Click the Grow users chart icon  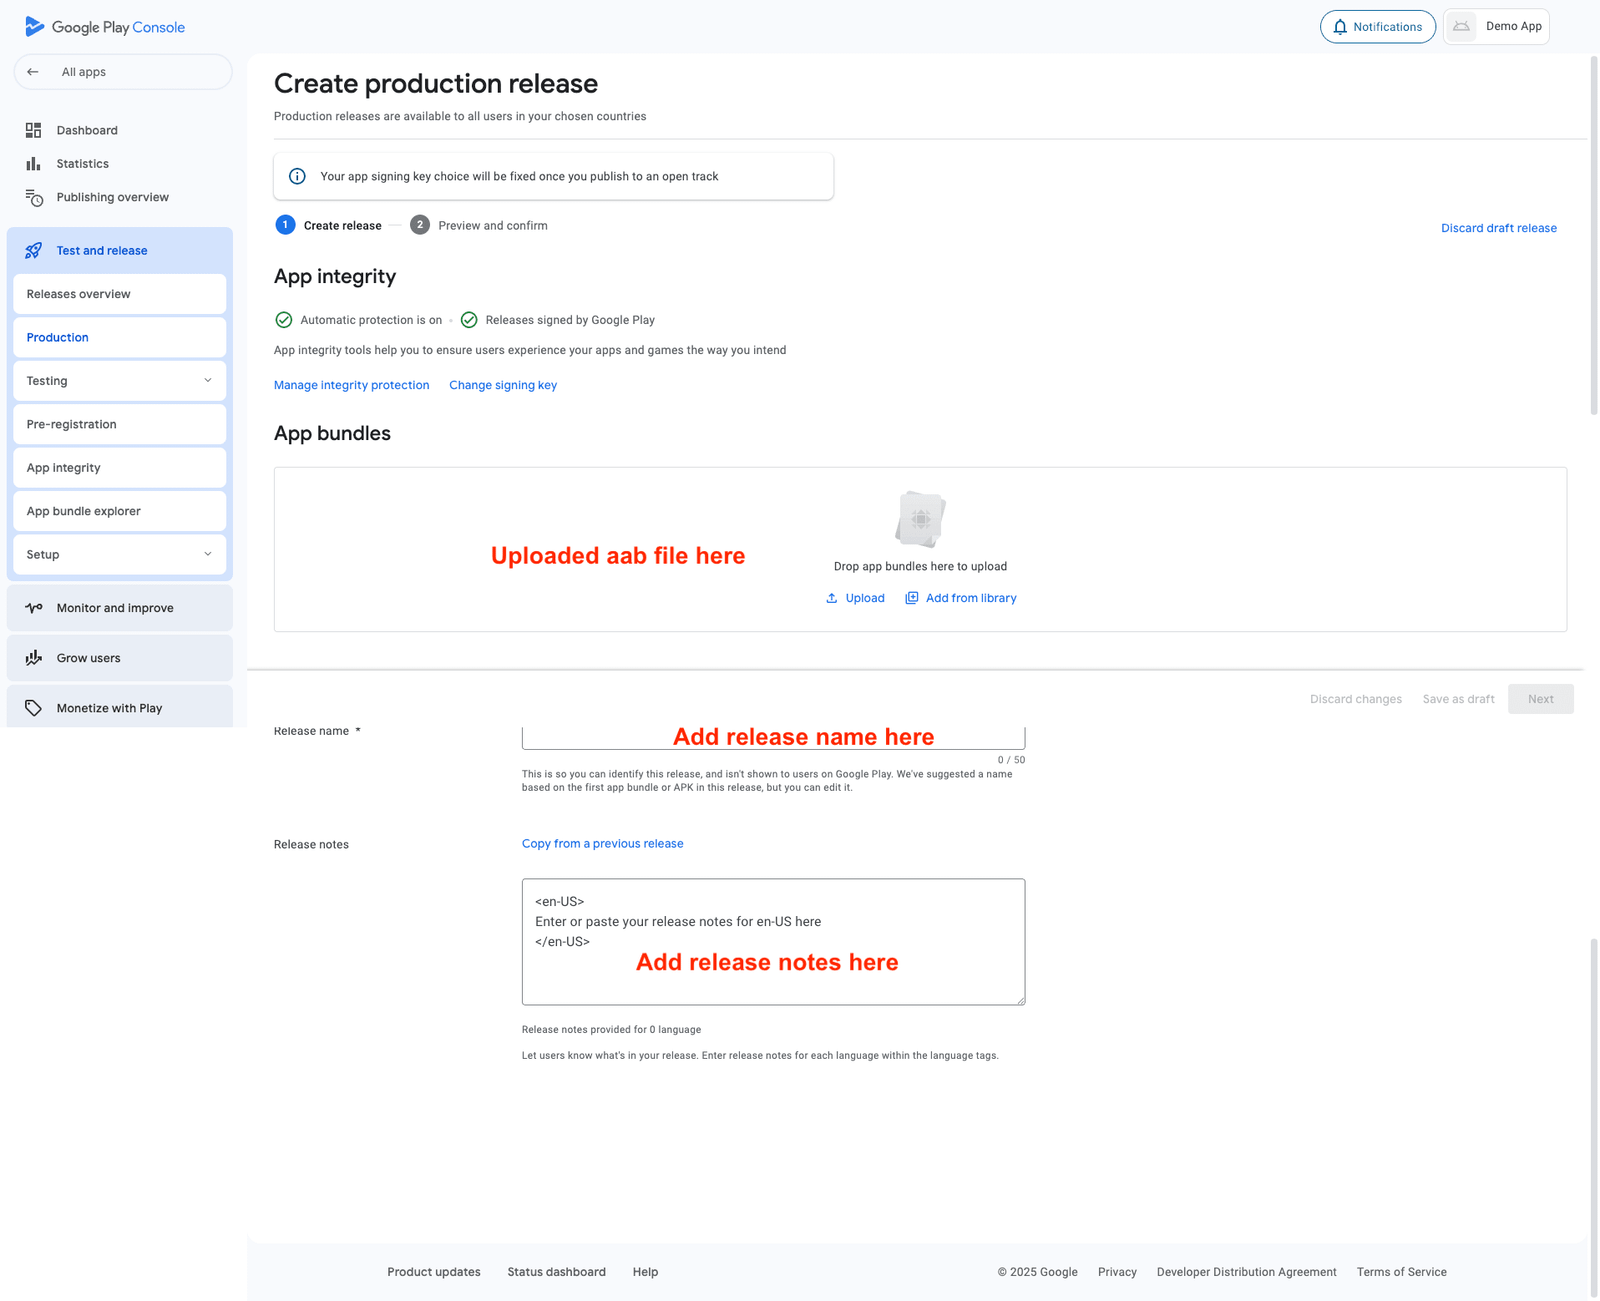pos(33,658)
